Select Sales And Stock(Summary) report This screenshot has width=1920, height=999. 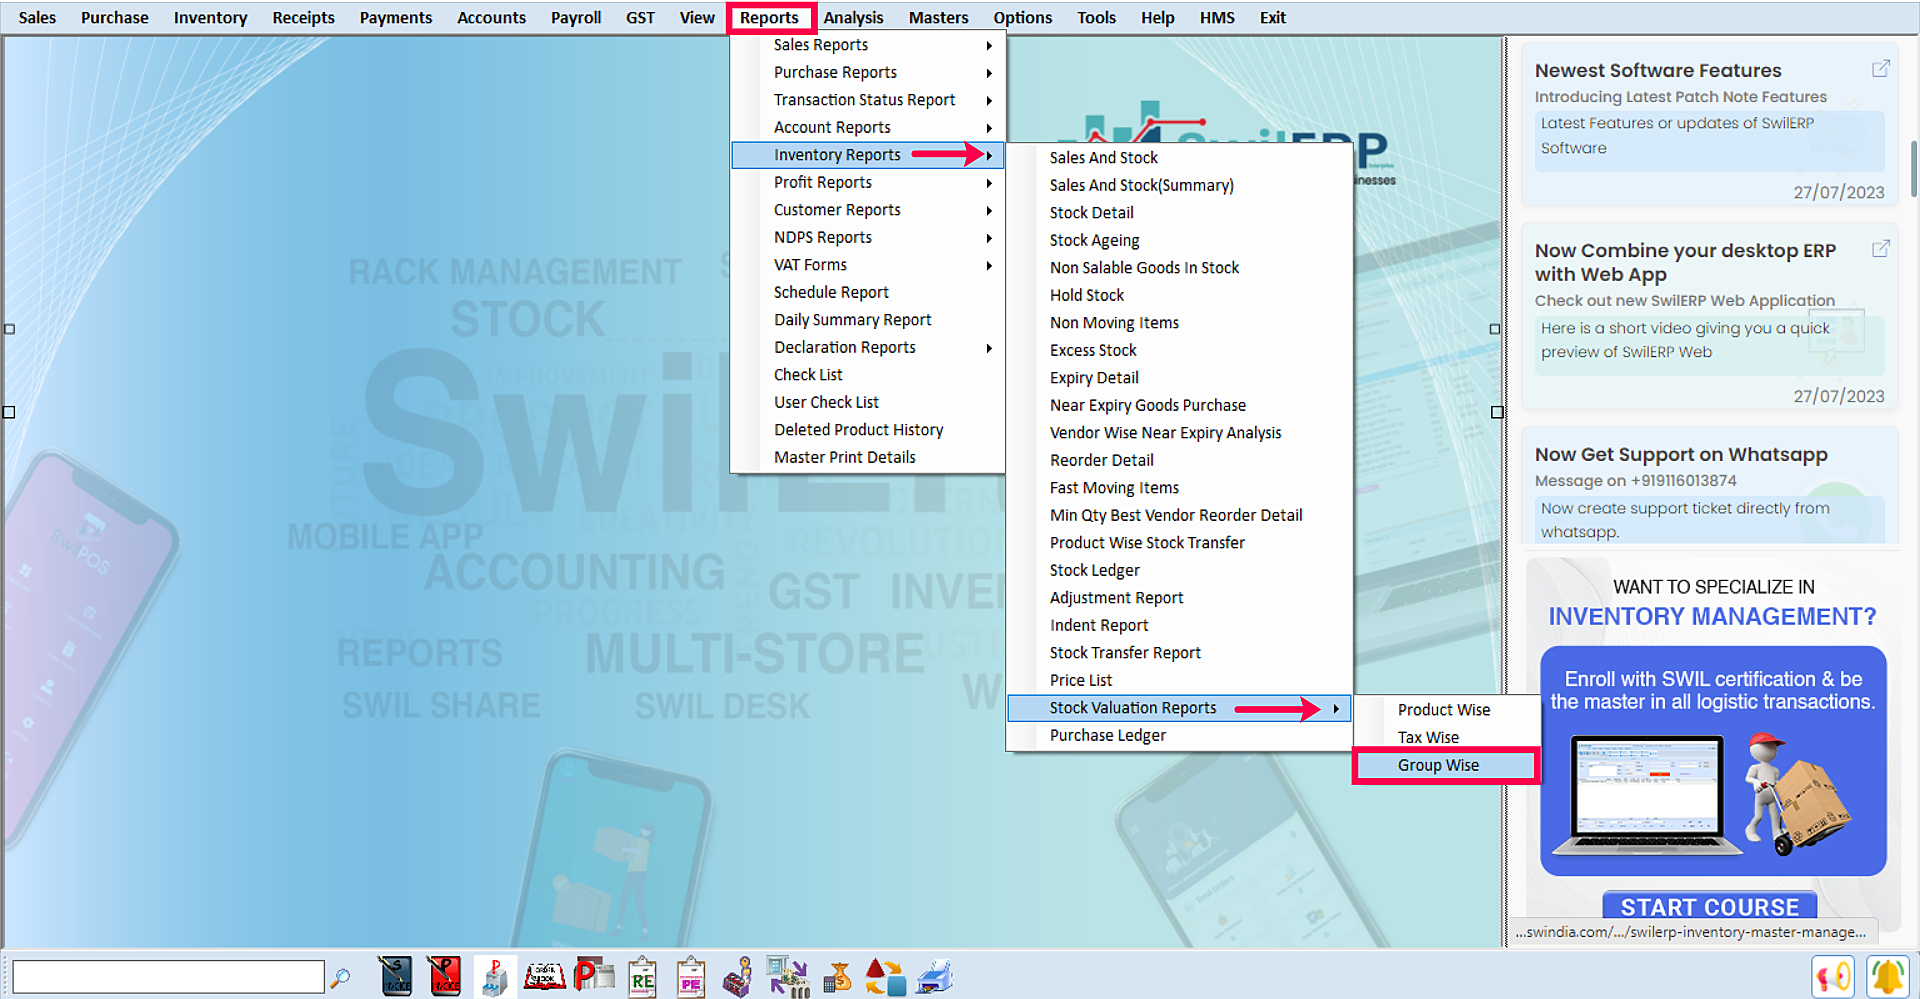pyautogui.click(x=1179, y=185)
